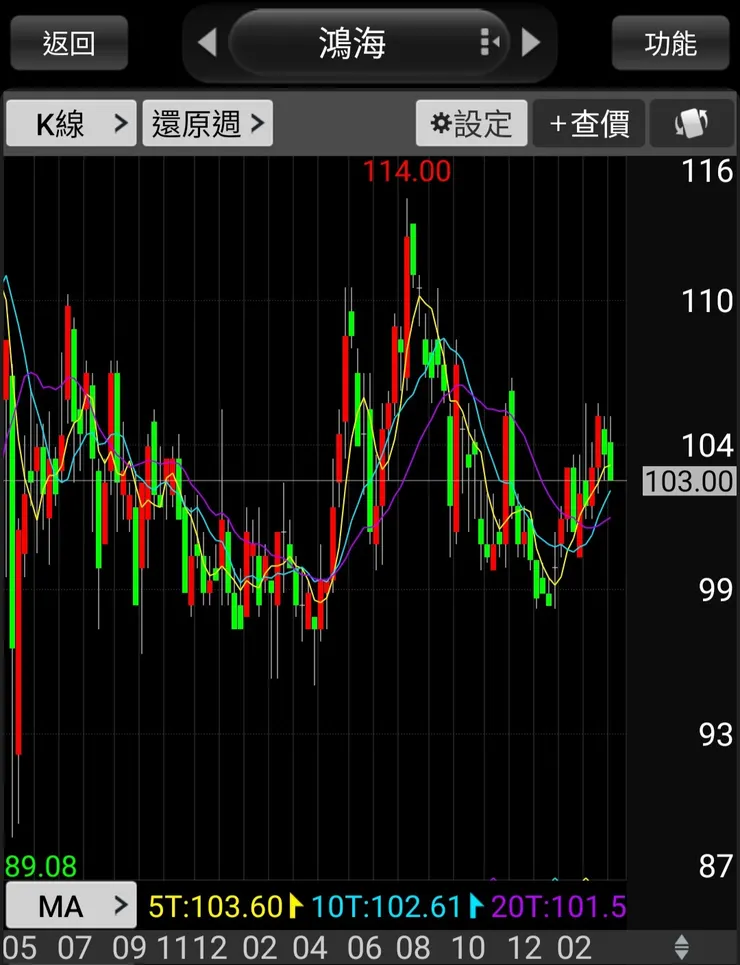Tap the yellow flag after 5T value
Screen dimensions: 740x965
pyautogui.click(x=296, y=907)
